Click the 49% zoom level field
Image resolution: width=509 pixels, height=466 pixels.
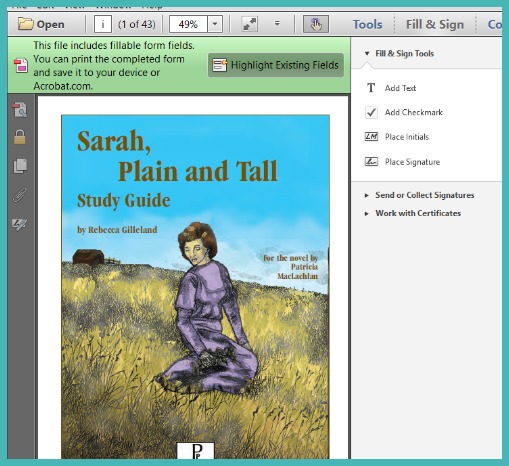[x=188, y=24]
